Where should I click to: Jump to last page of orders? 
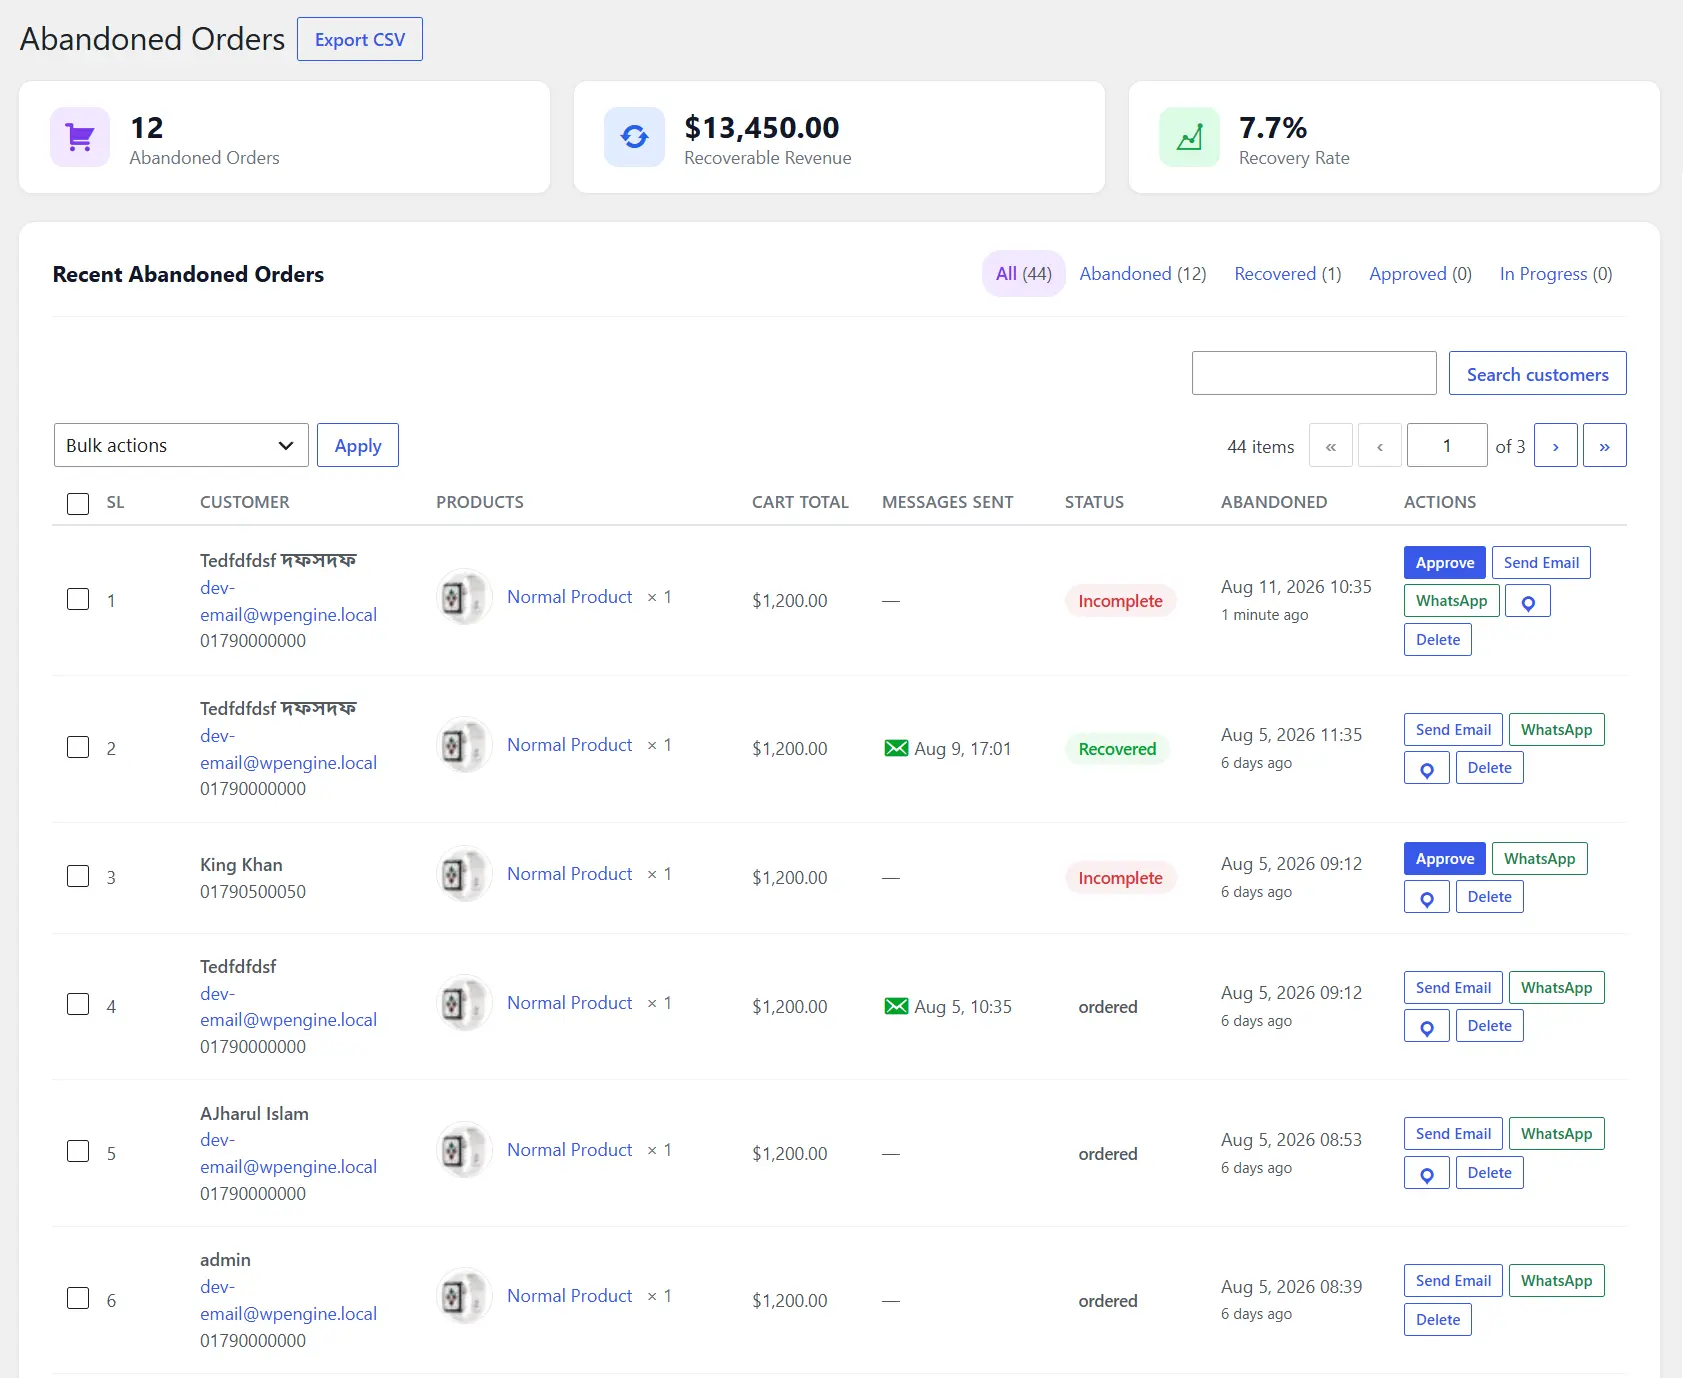[1605, 446]
